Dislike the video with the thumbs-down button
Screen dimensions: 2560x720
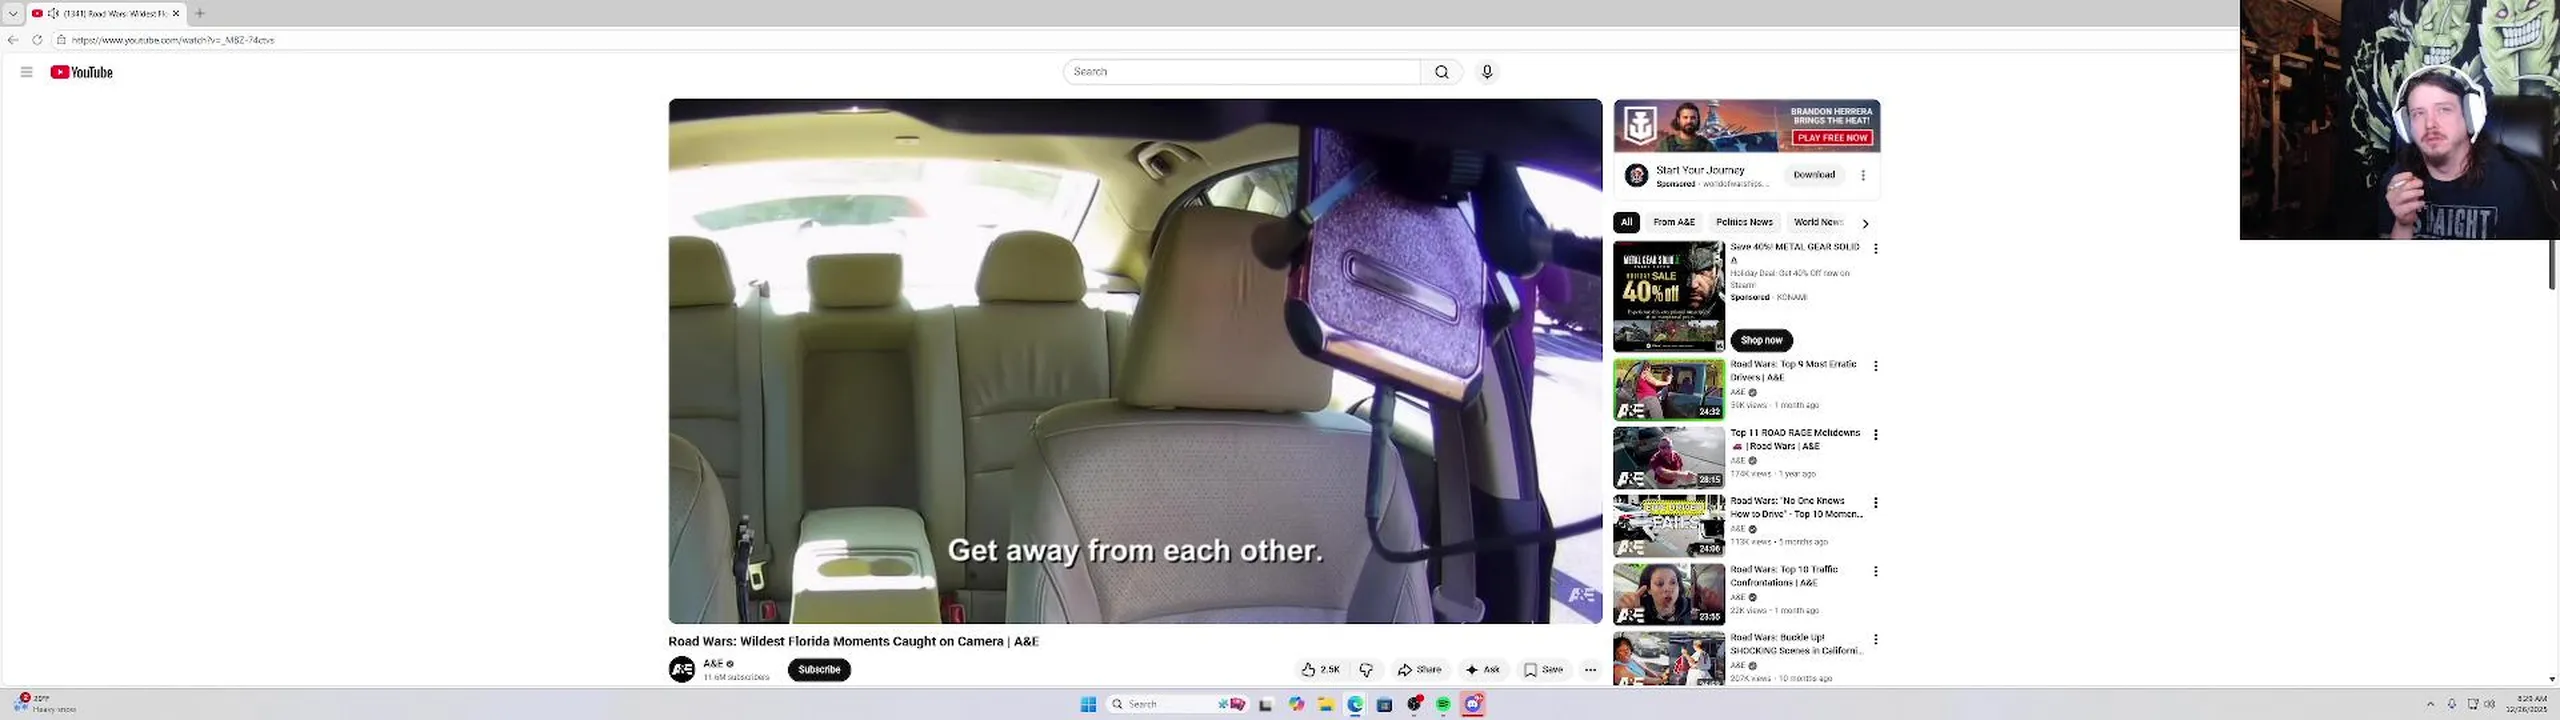pos(1366,670)
